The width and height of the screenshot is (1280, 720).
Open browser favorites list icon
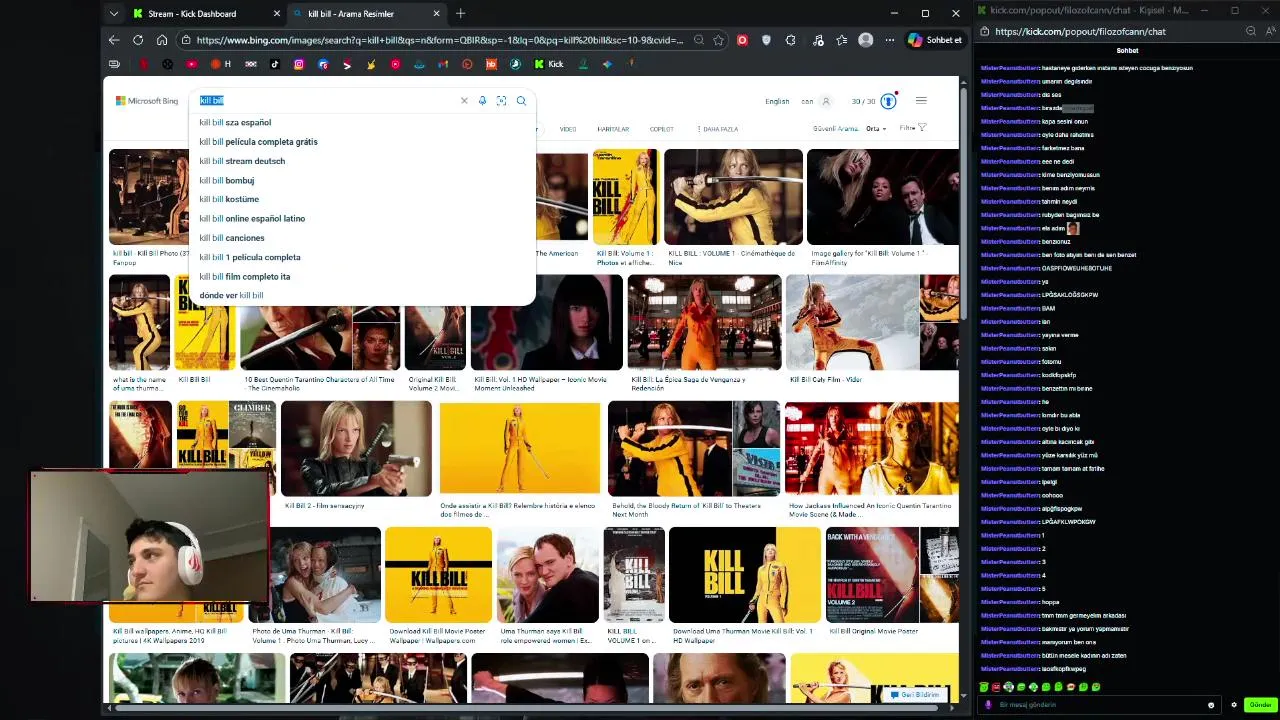[x=841, y=40]
